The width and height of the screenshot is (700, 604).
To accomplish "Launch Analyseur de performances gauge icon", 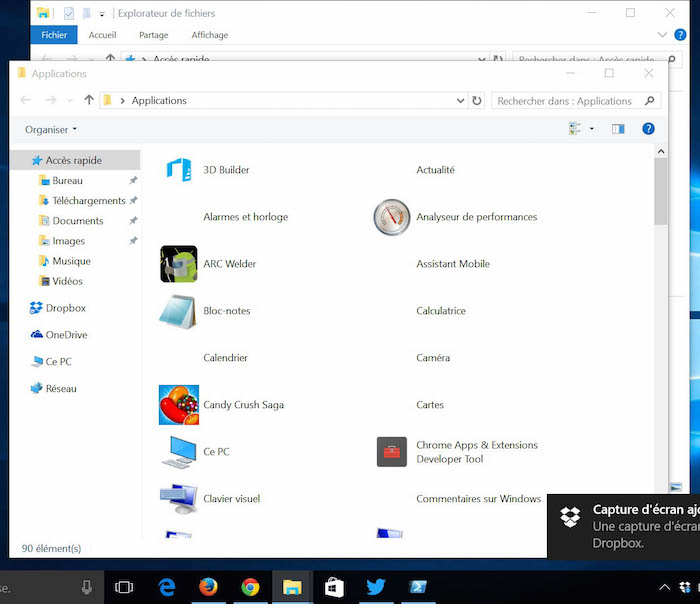I will [391, 217].
